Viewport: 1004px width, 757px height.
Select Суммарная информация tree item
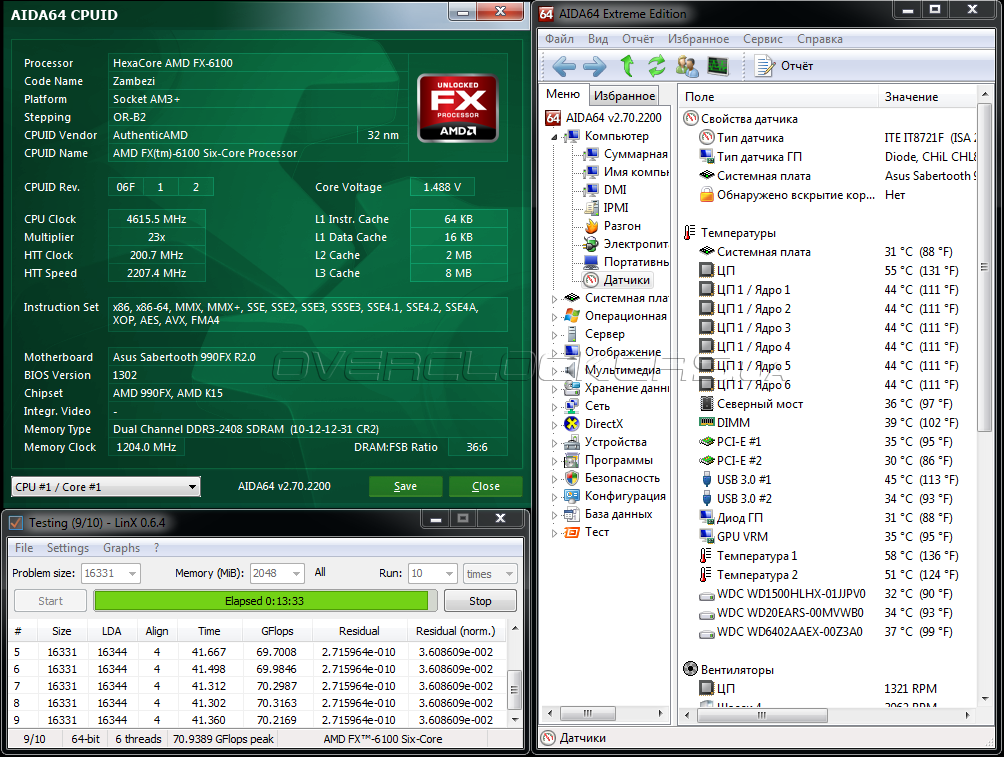[x=635, y=154]
